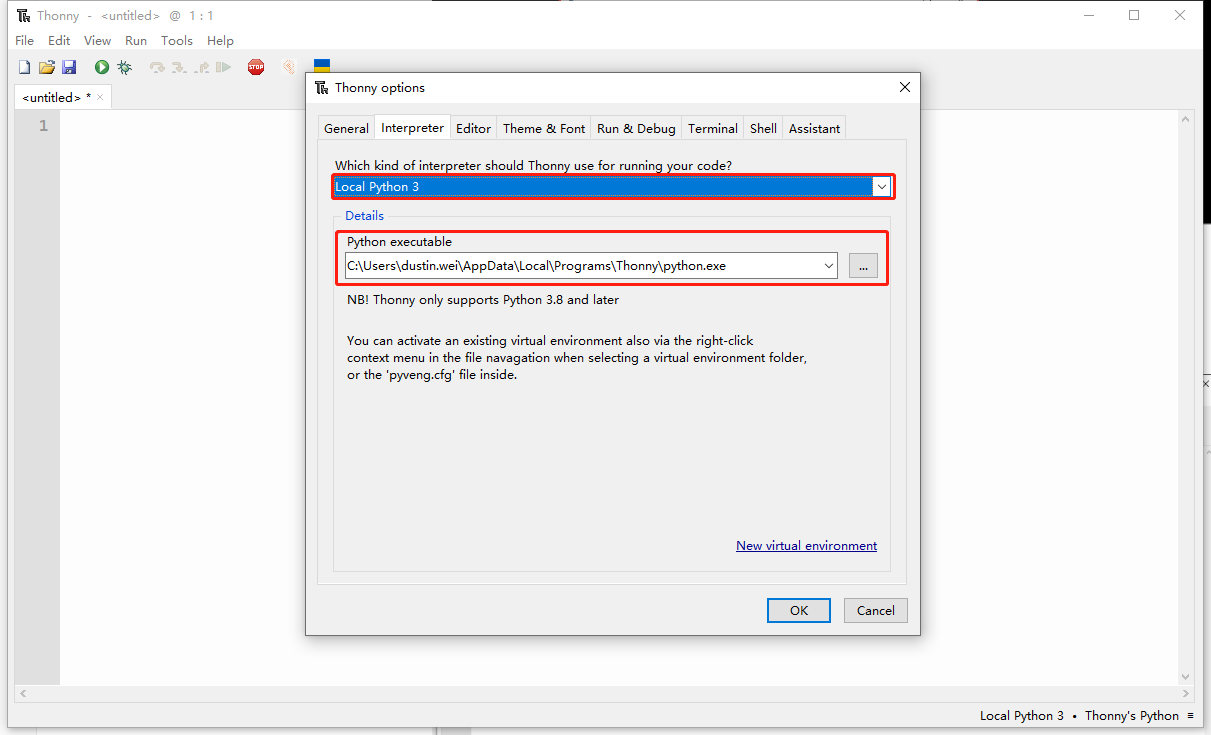Browse for Python executable with ... button
The image size is (1211, 735).
[863, 266]
